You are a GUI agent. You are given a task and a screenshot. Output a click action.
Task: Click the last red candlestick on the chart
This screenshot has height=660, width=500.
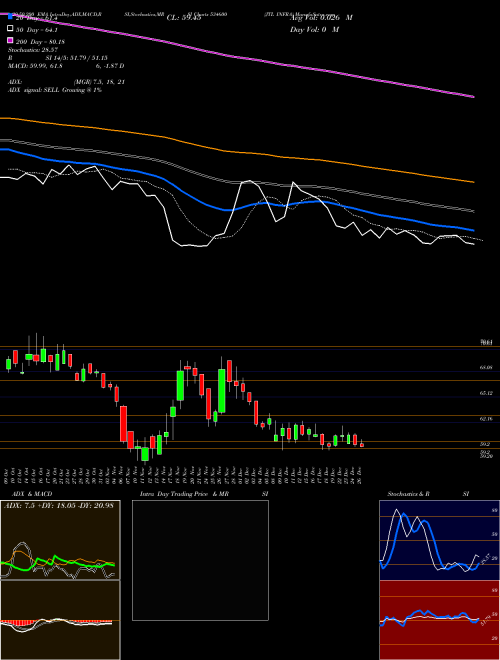click(362, 444)
